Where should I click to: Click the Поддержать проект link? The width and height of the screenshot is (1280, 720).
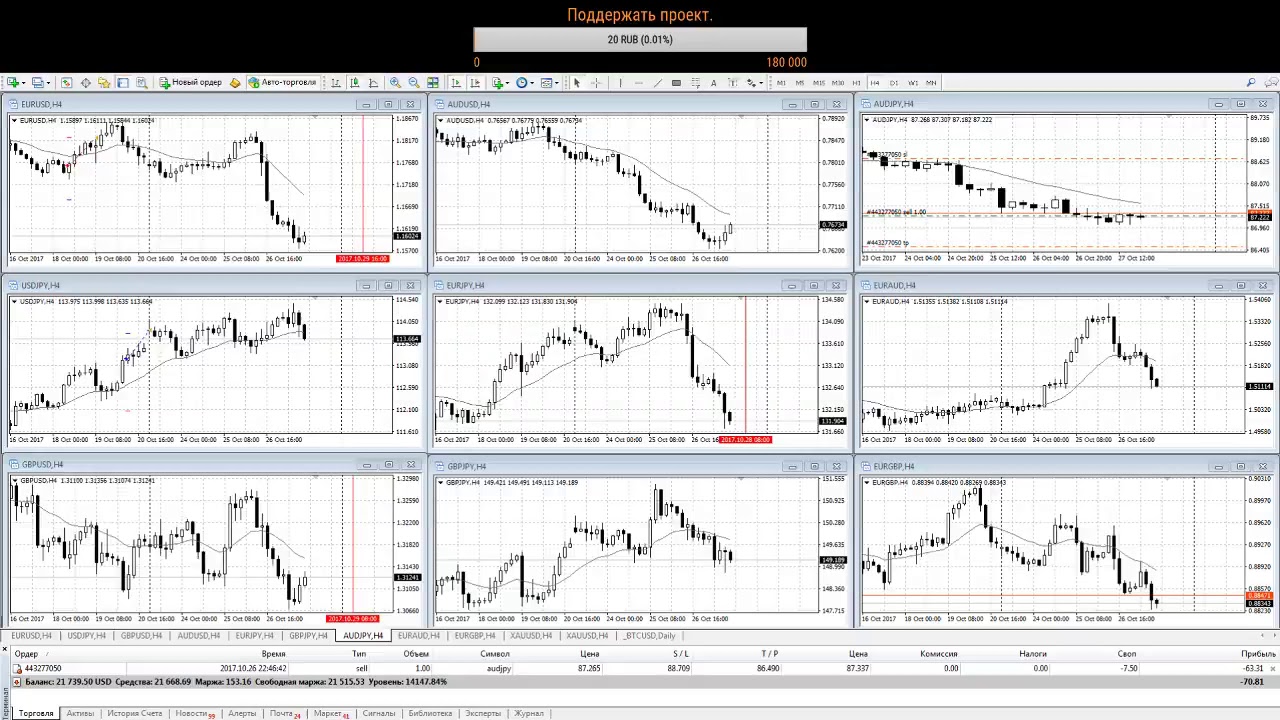[x=640, y=15]
